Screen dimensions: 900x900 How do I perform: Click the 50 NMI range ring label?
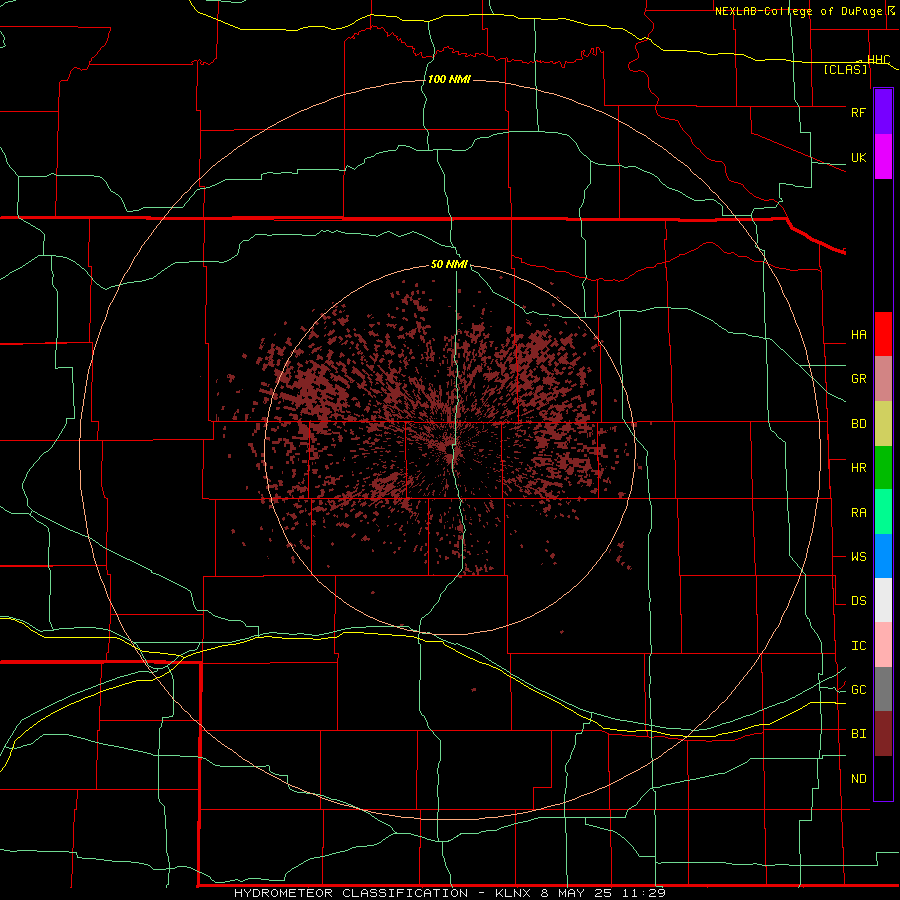[x=449, y=264]
